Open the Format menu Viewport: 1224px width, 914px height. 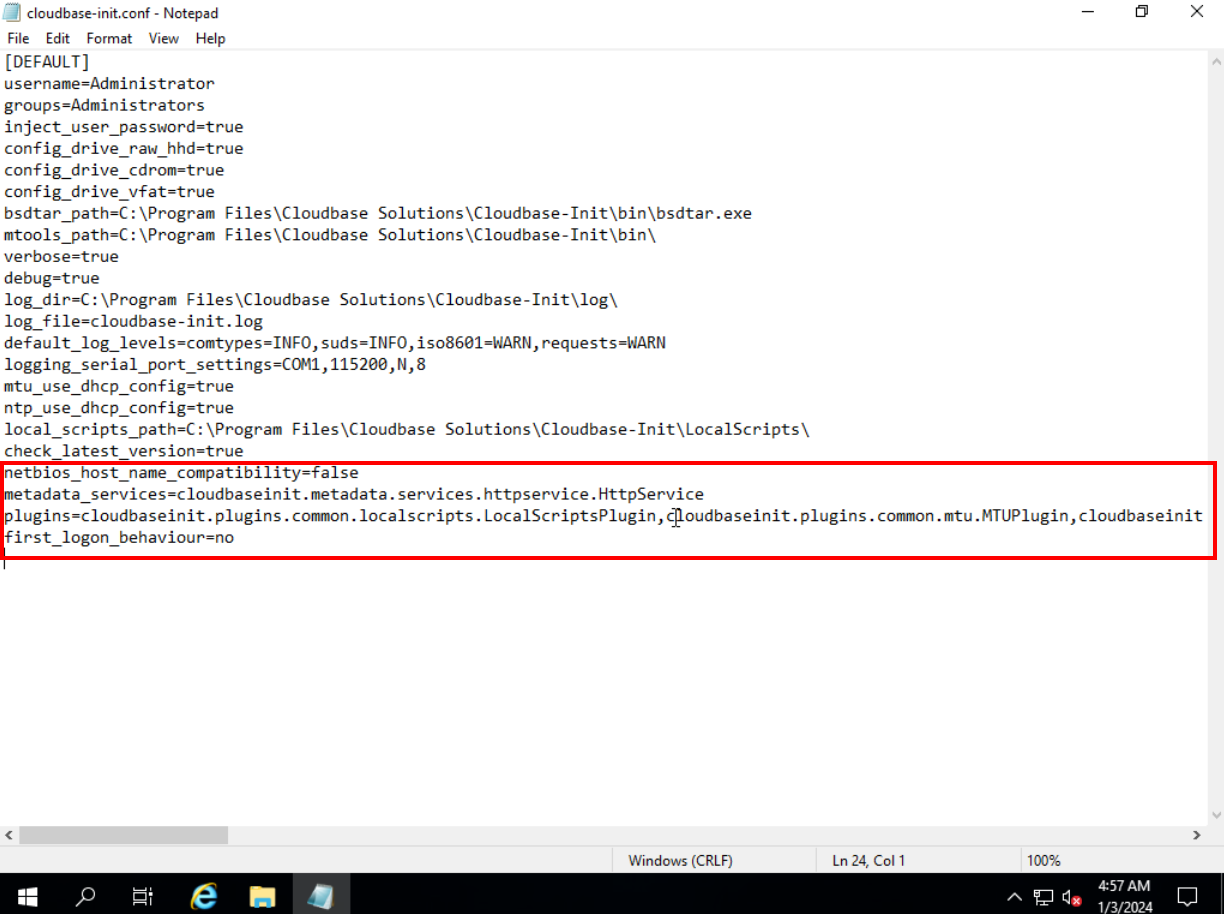[x=109, y=38]
